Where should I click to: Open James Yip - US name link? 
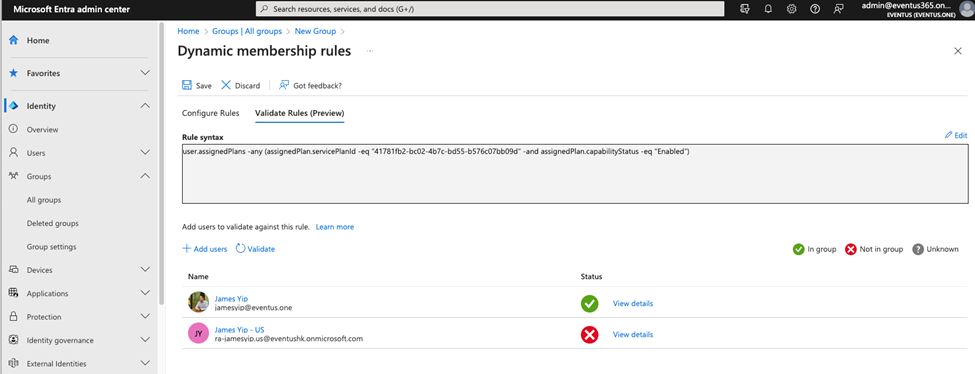239,330
